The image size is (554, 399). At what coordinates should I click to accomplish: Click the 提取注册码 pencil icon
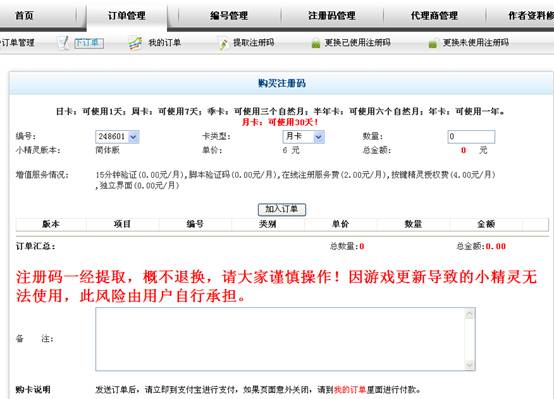pyautogui.click(x=223, y=43)
